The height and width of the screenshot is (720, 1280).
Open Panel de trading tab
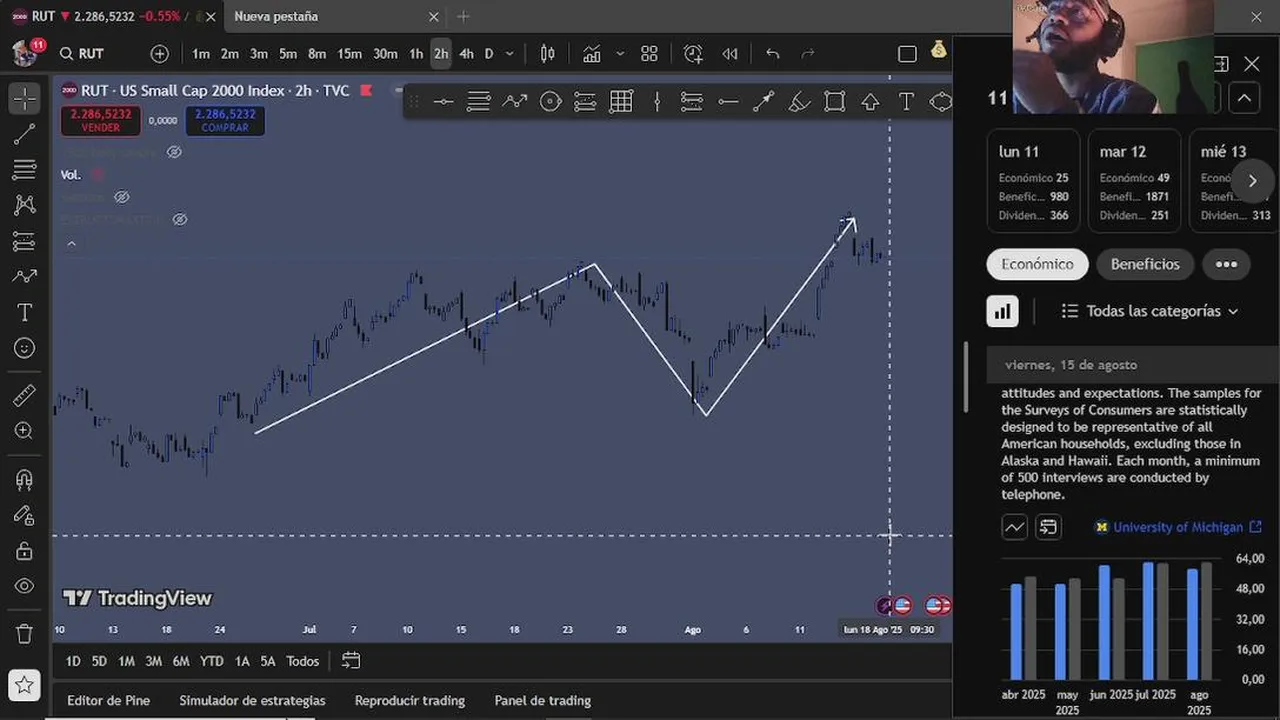click(x=543, y=701)
